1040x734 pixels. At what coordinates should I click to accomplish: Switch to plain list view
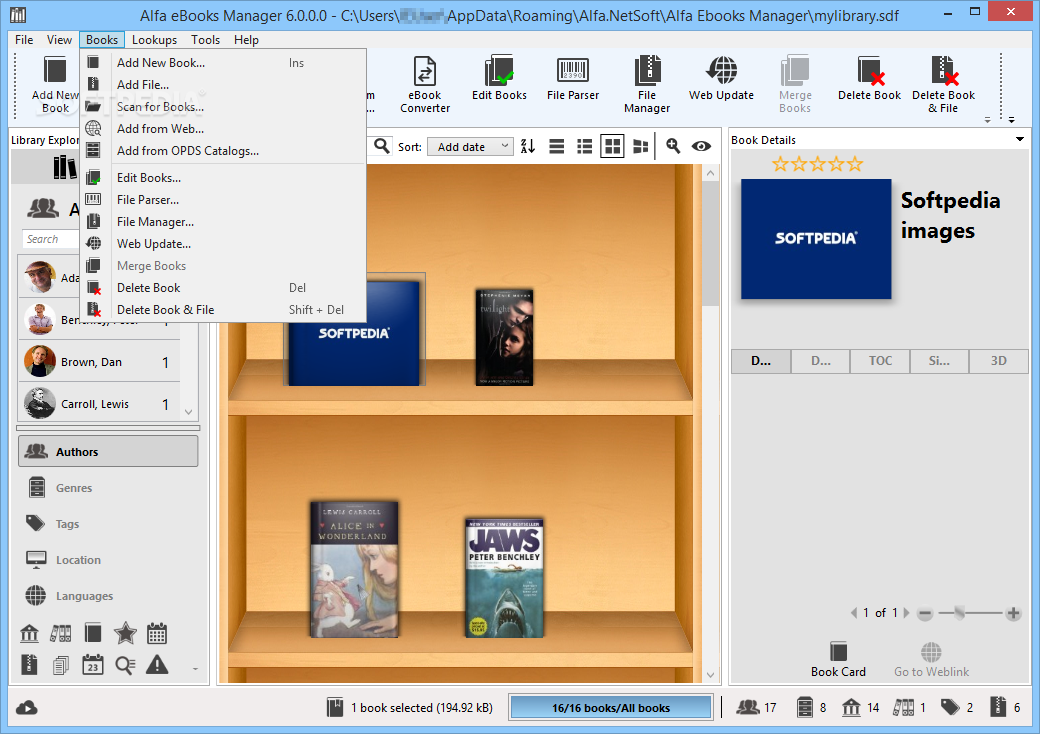(556, 146)
